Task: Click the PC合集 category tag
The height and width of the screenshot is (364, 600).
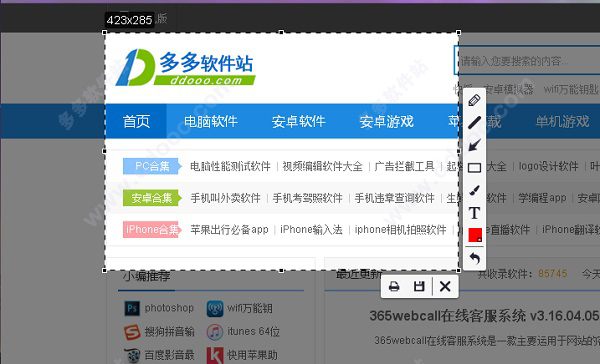Action: tap(152, 166)
